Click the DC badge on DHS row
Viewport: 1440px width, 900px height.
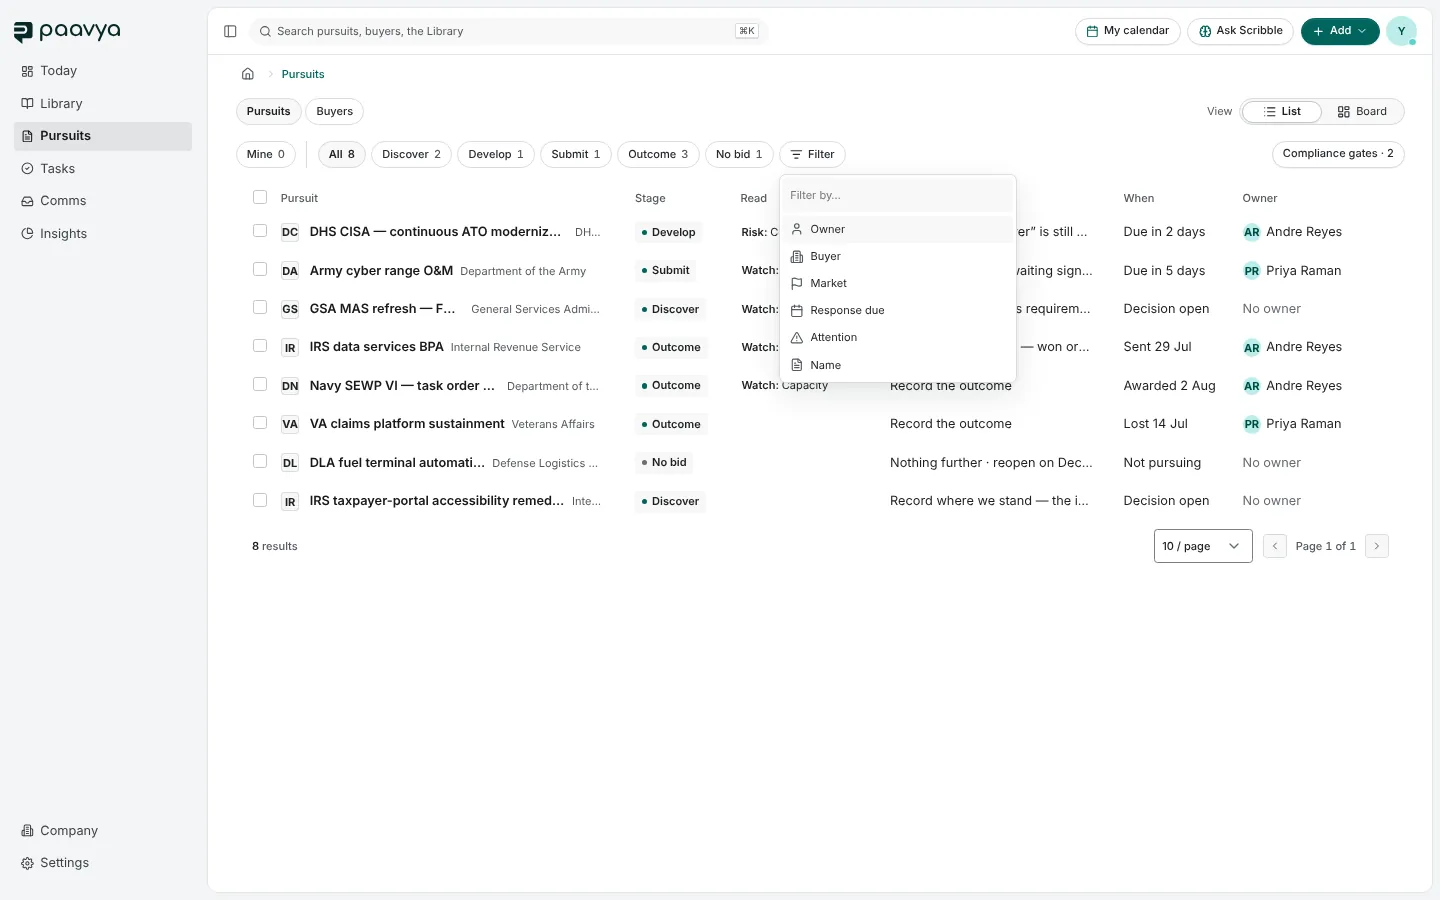click(290, 232)
